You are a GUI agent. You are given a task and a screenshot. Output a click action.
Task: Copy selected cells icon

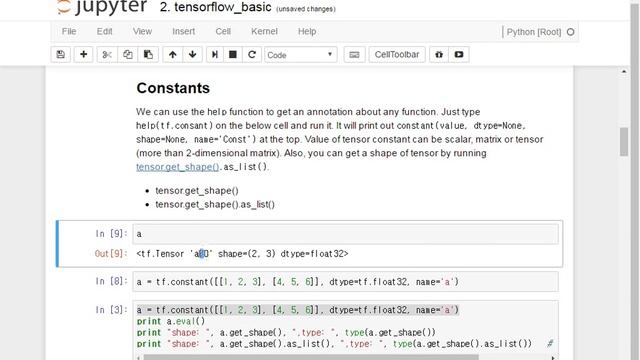click(x=128, y=54)
